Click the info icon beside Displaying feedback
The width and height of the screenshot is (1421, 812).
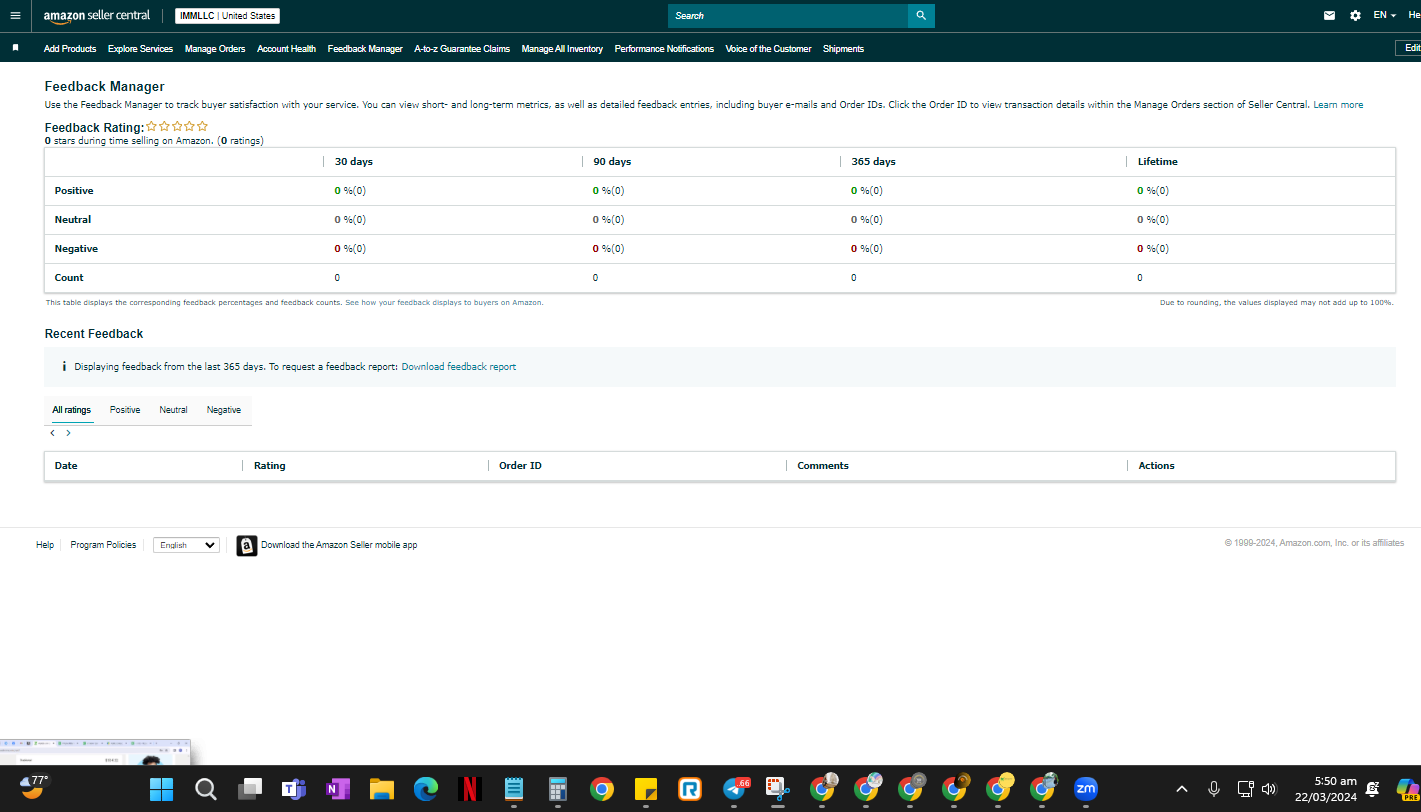pyautogui.click(x=64, y=367)
